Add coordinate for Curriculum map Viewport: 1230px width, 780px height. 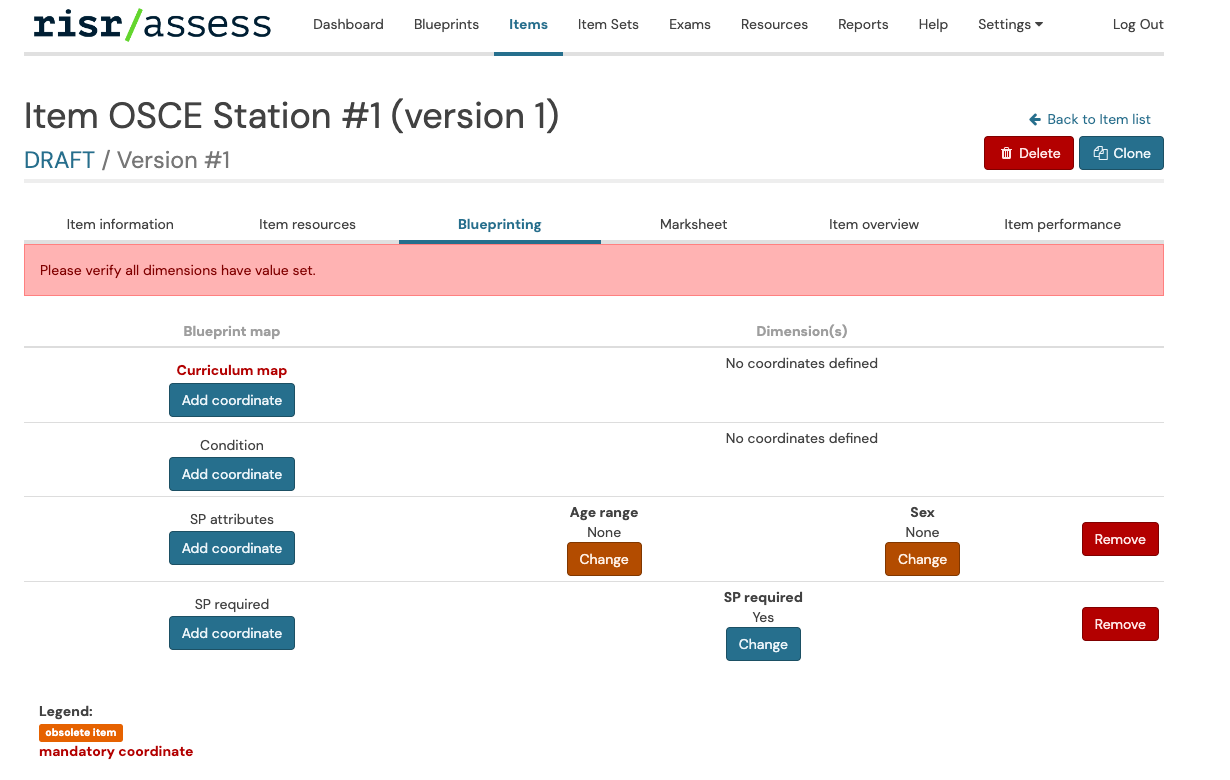(232, 400)
